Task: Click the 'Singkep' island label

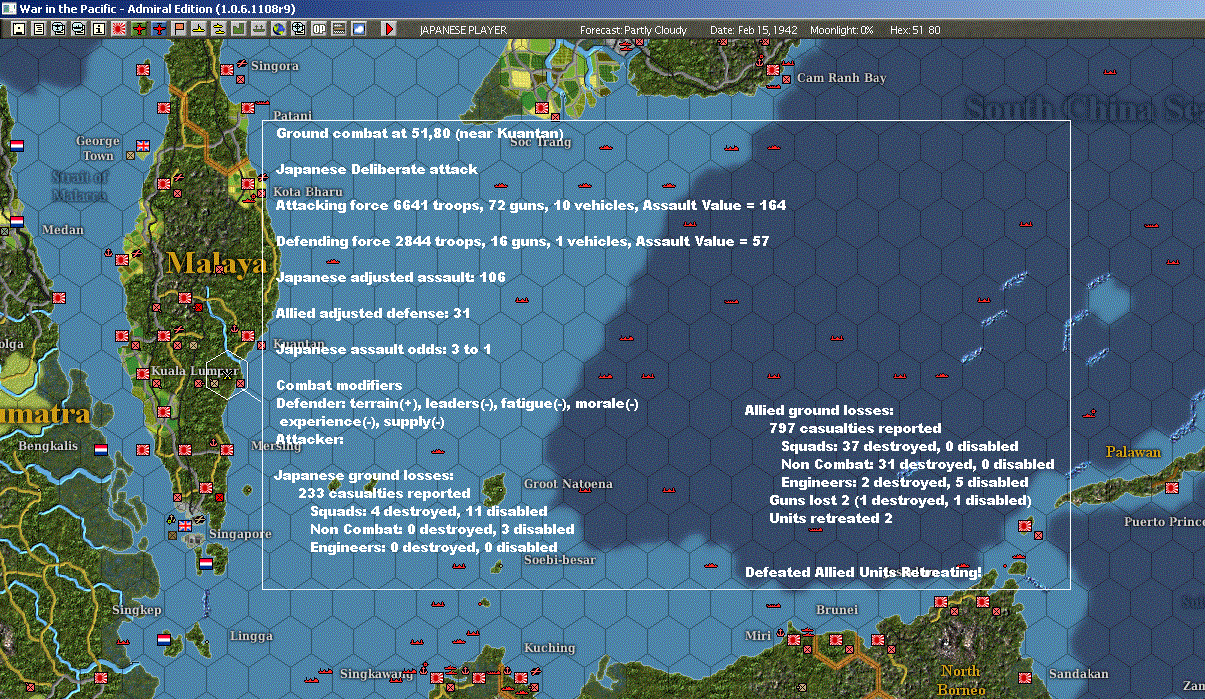Action: (x=137, y=609)
